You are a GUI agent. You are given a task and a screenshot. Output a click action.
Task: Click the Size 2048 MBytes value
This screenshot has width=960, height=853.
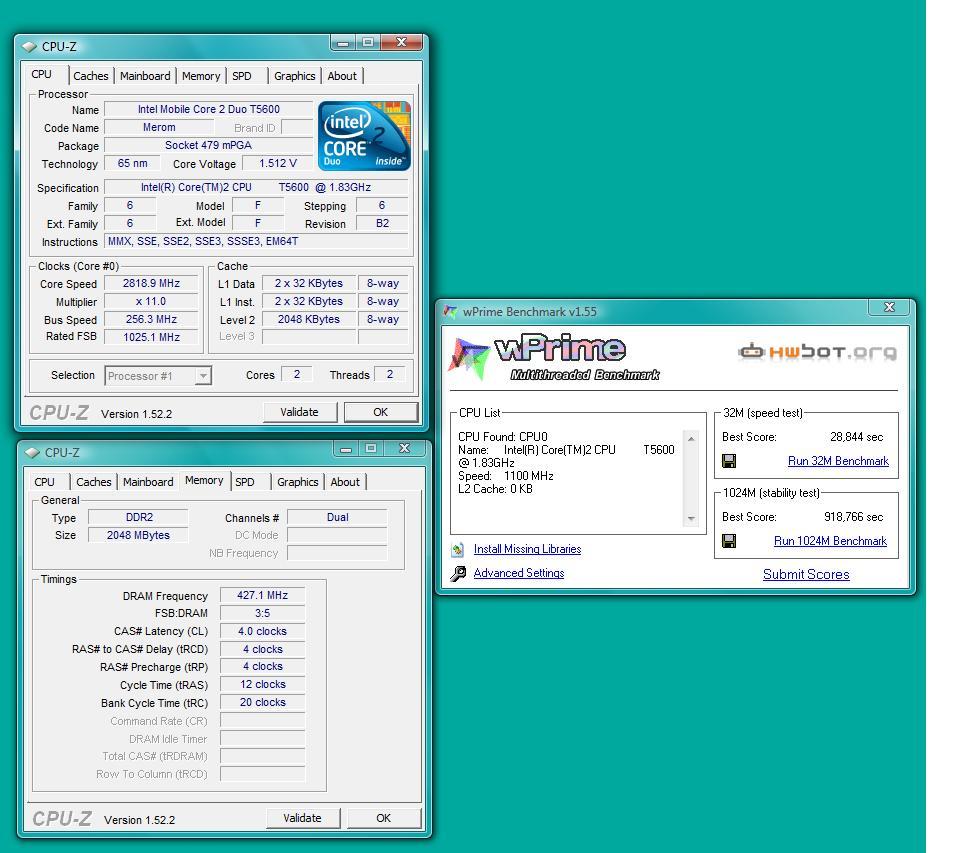139,535
